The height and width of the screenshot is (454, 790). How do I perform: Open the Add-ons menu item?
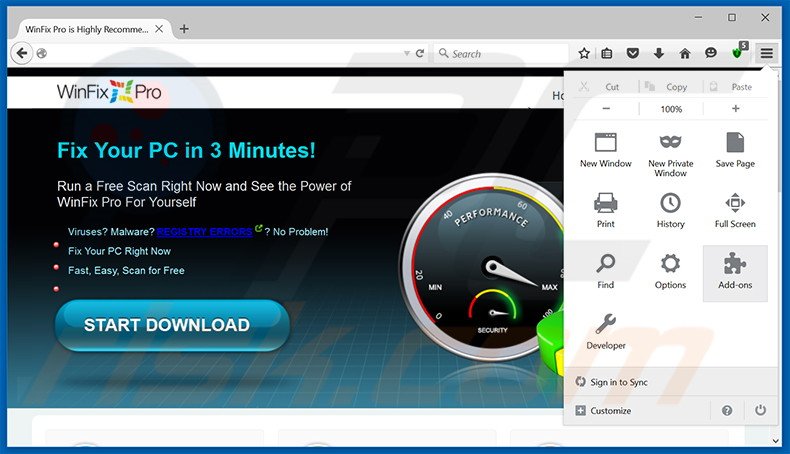pos(735,273)
